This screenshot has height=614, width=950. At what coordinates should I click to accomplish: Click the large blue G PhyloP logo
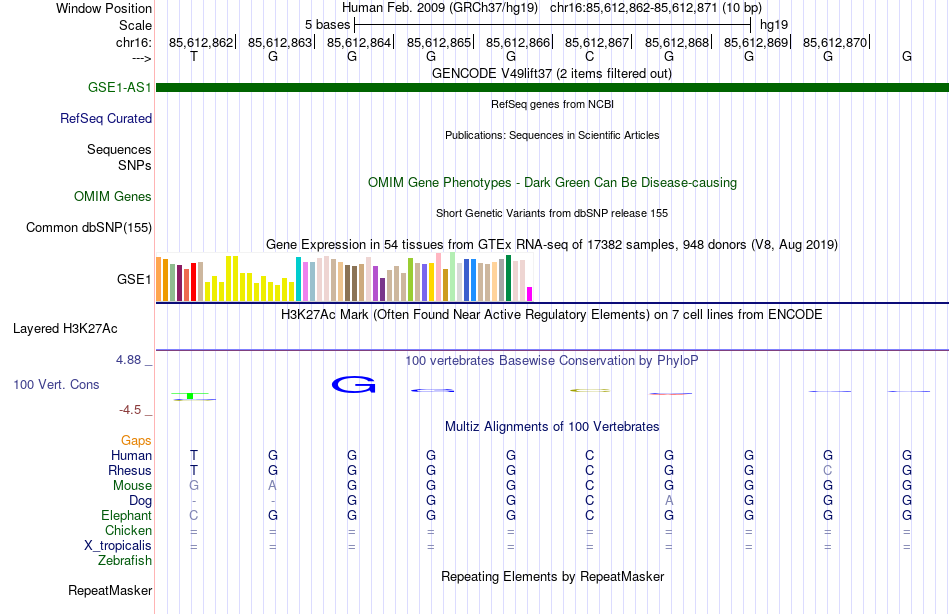[x=353, y=384]
